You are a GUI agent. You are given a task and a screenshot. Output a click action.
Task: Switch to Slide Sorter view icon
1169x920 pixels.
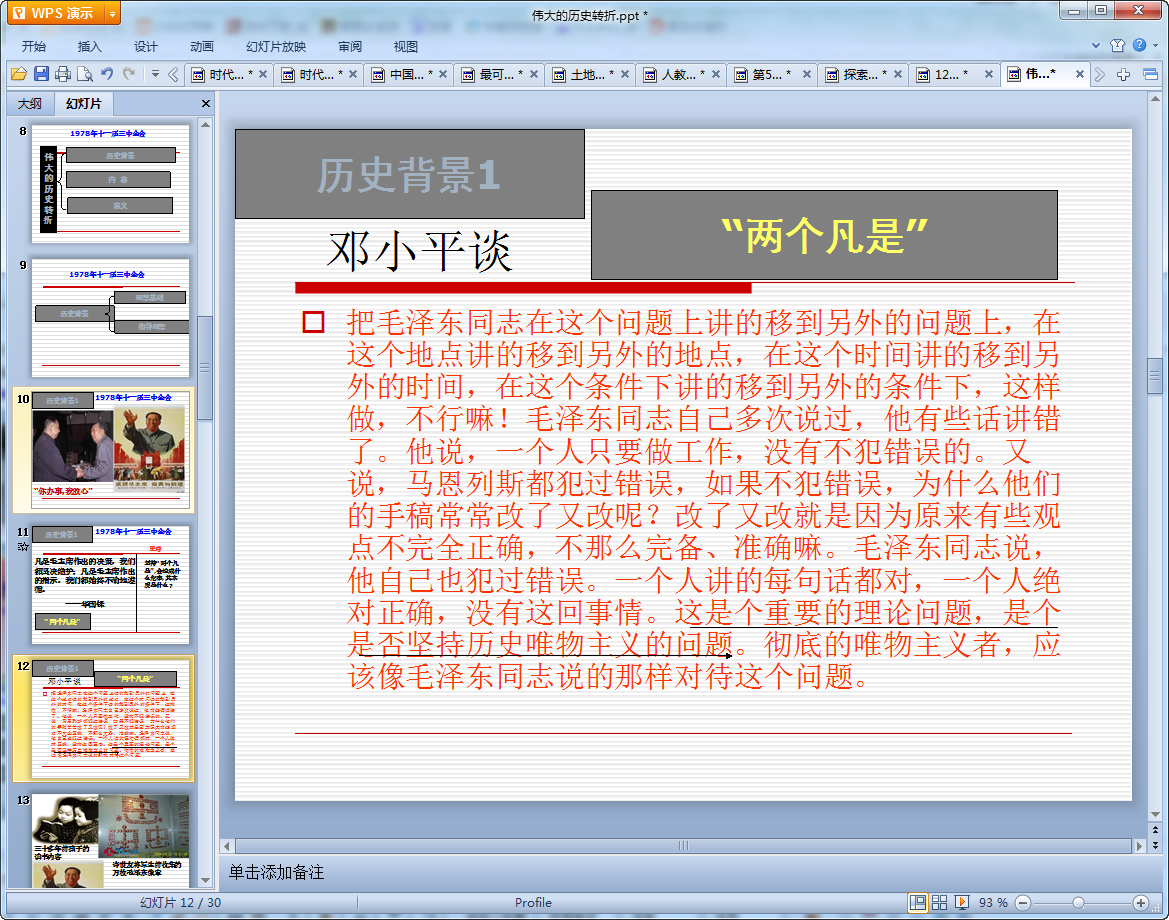point(939,903)
